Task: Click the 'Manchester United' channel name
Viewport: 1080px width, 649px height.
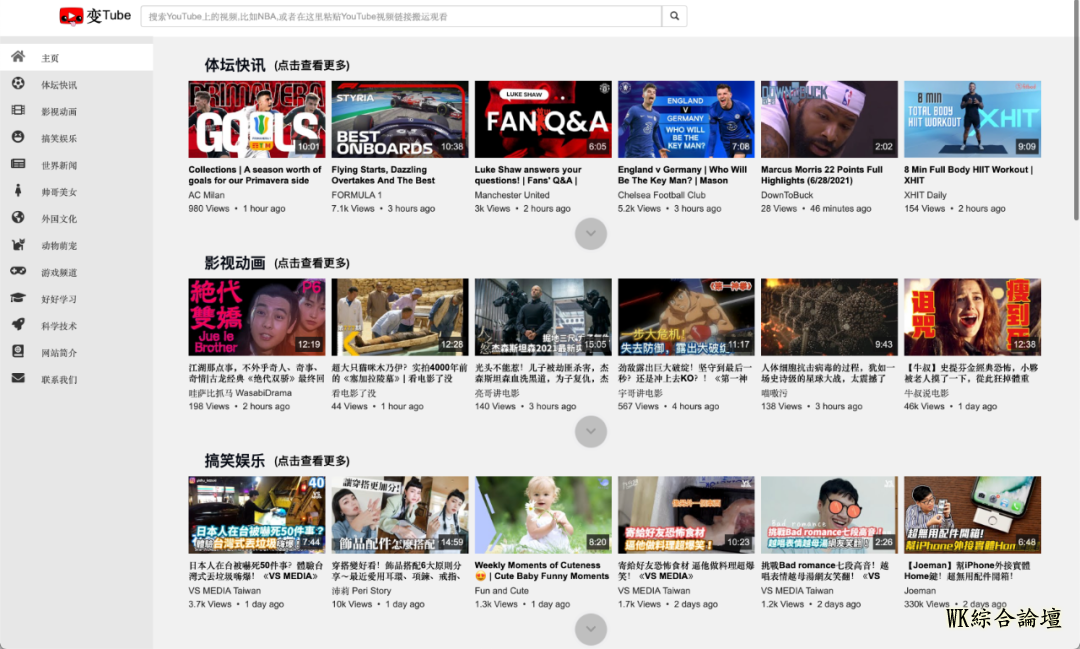Action: [512, 195]
